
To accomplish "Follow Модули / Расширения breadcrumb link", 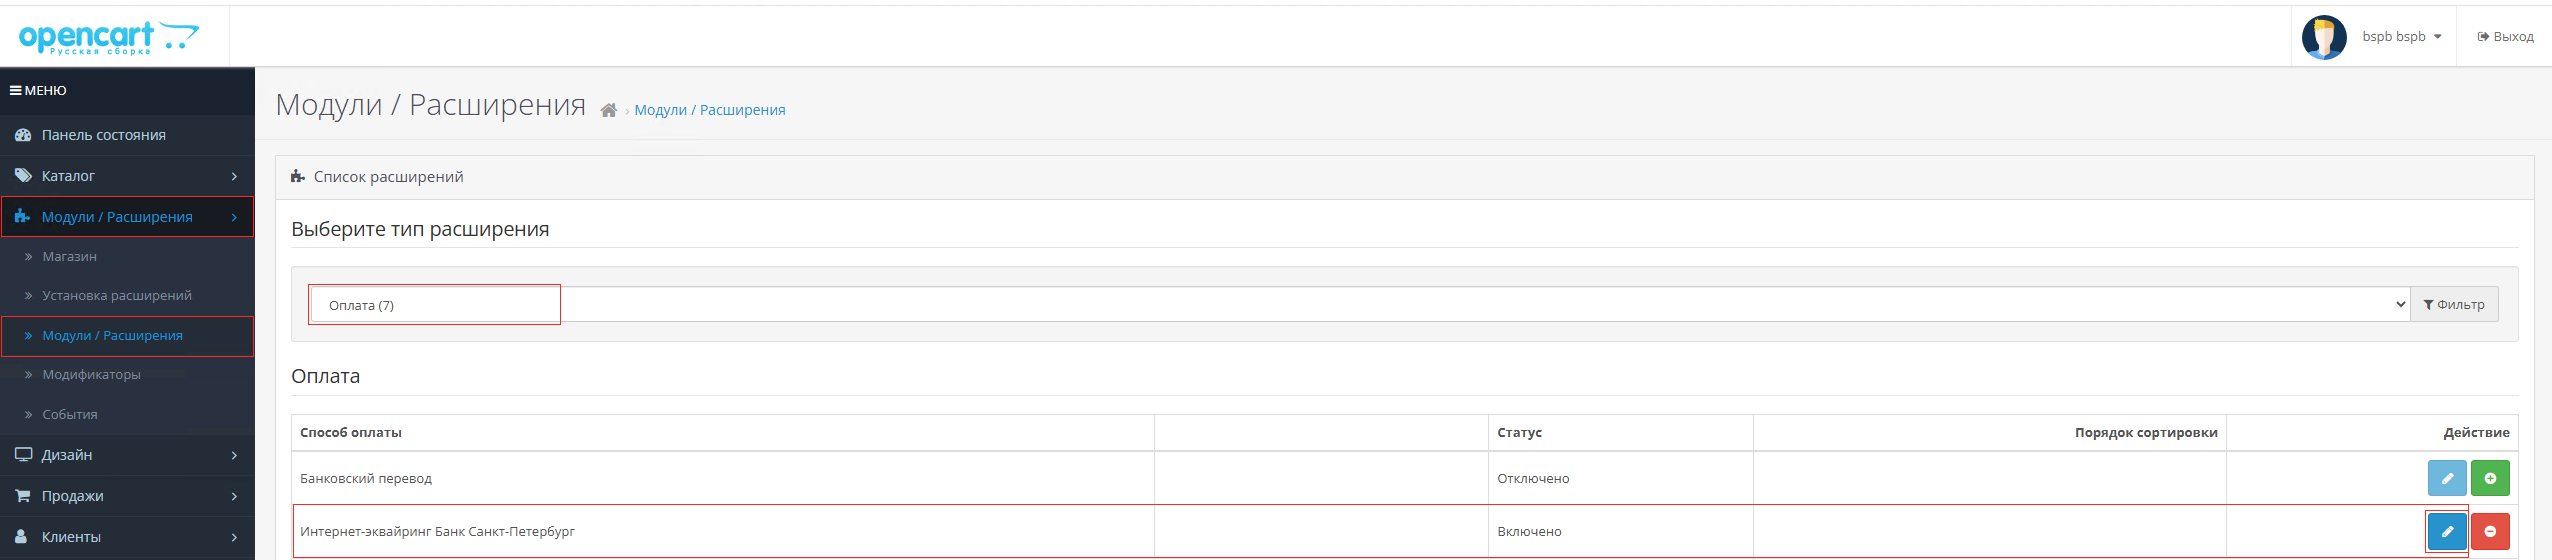I will click(x=710, y=110).
